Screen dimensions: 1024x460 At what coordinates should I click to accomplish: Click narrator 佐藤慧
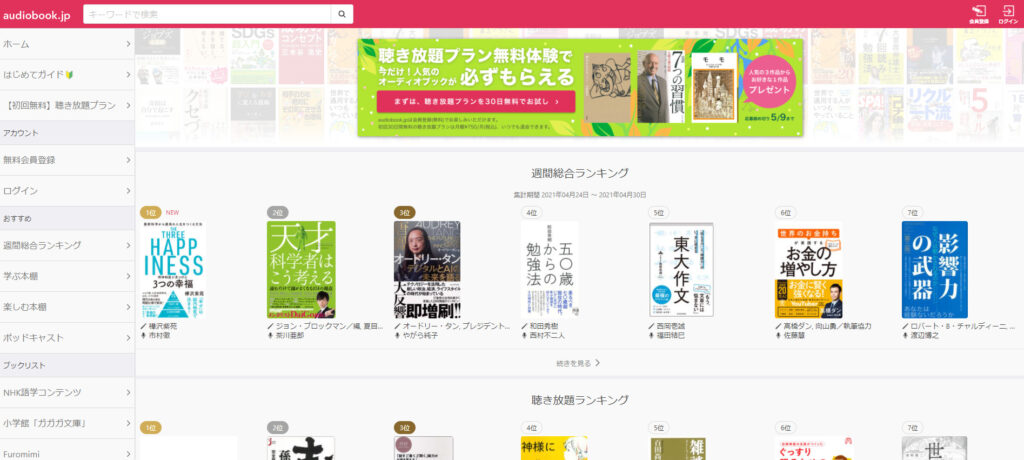794,336
